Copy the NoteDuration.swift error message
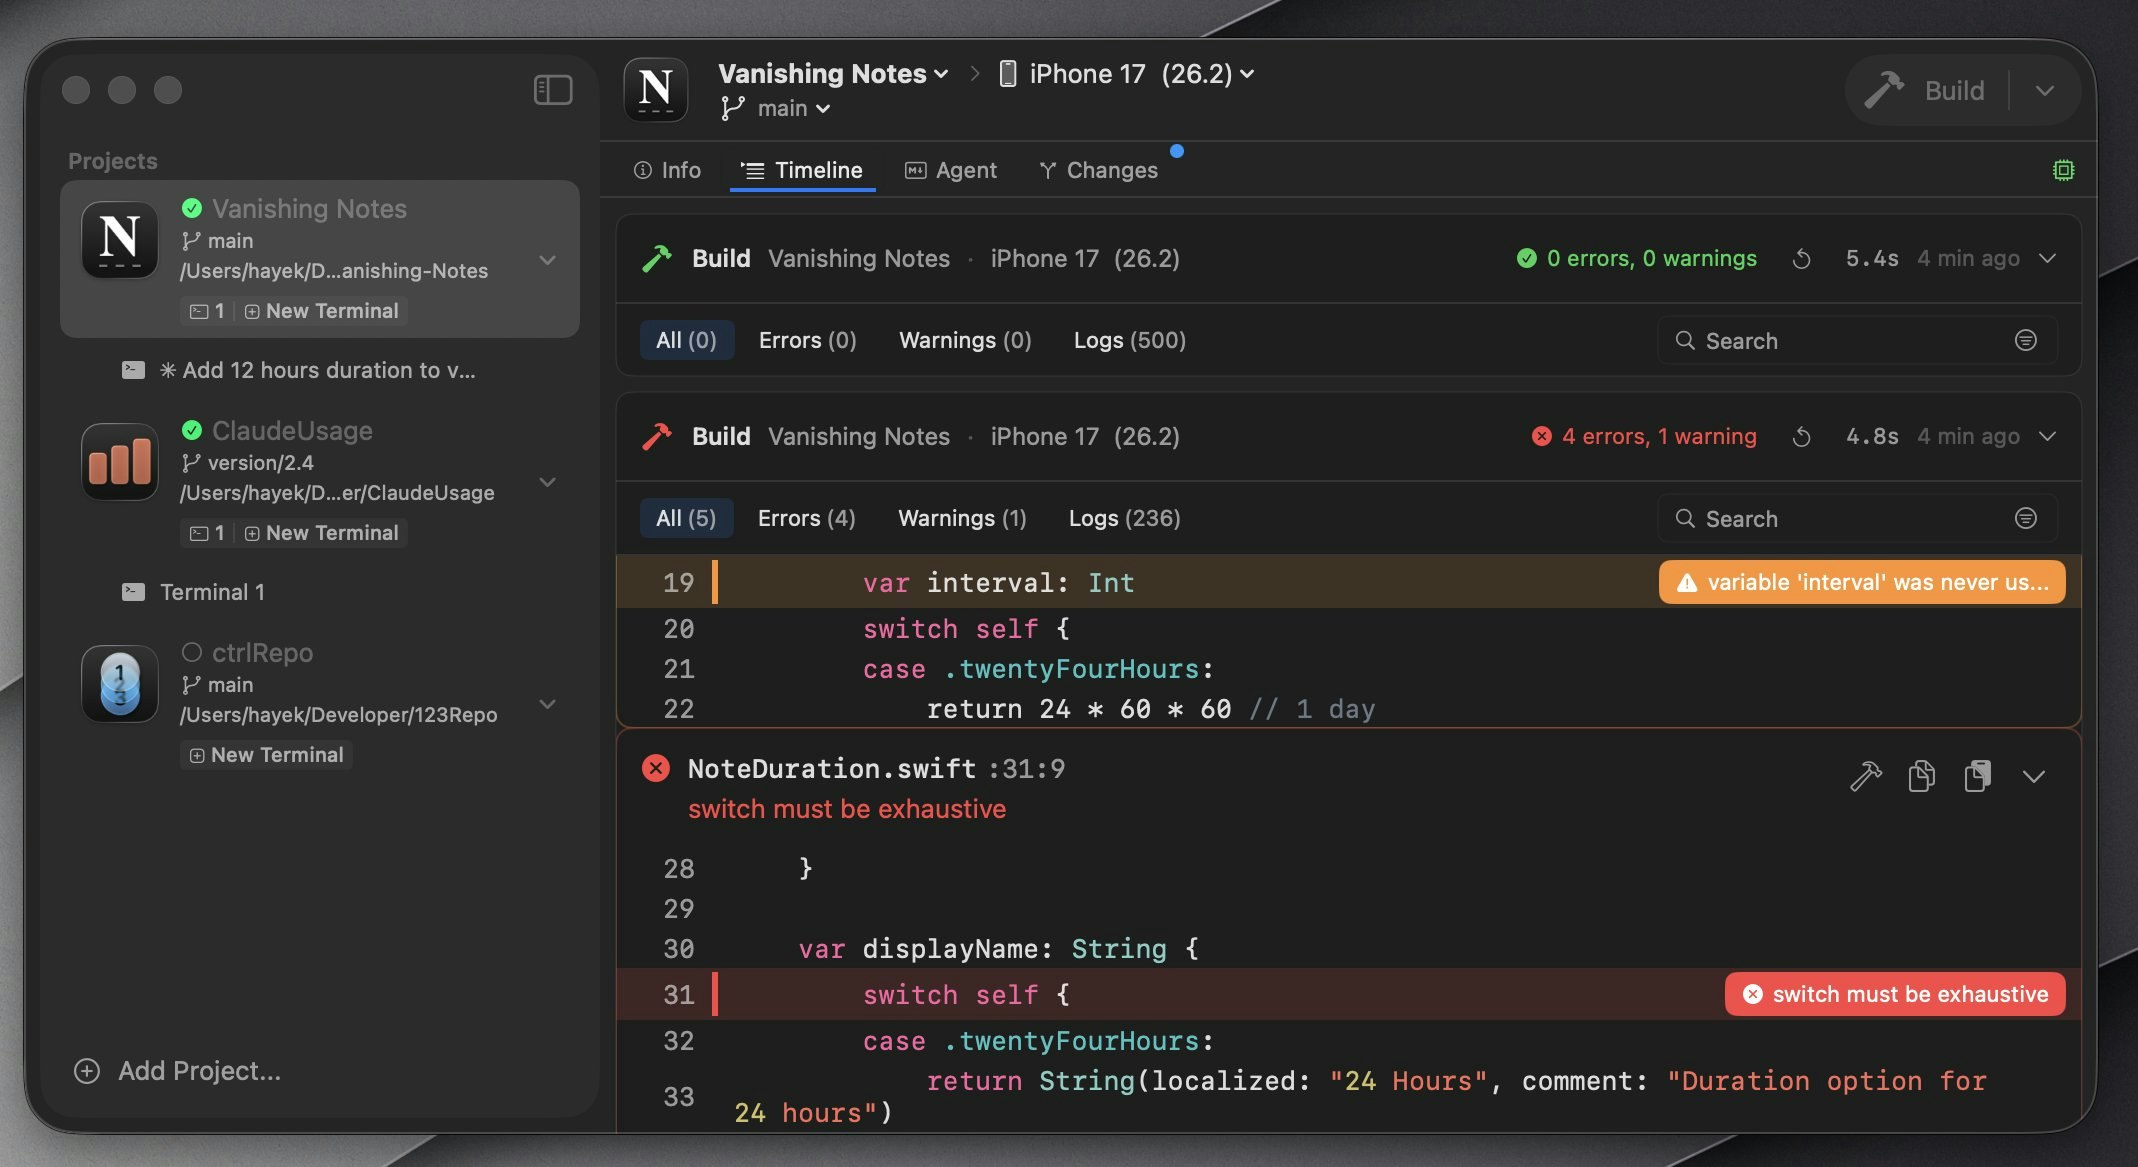This screenshot has width=2138, height=1167. click(1921, 776)
